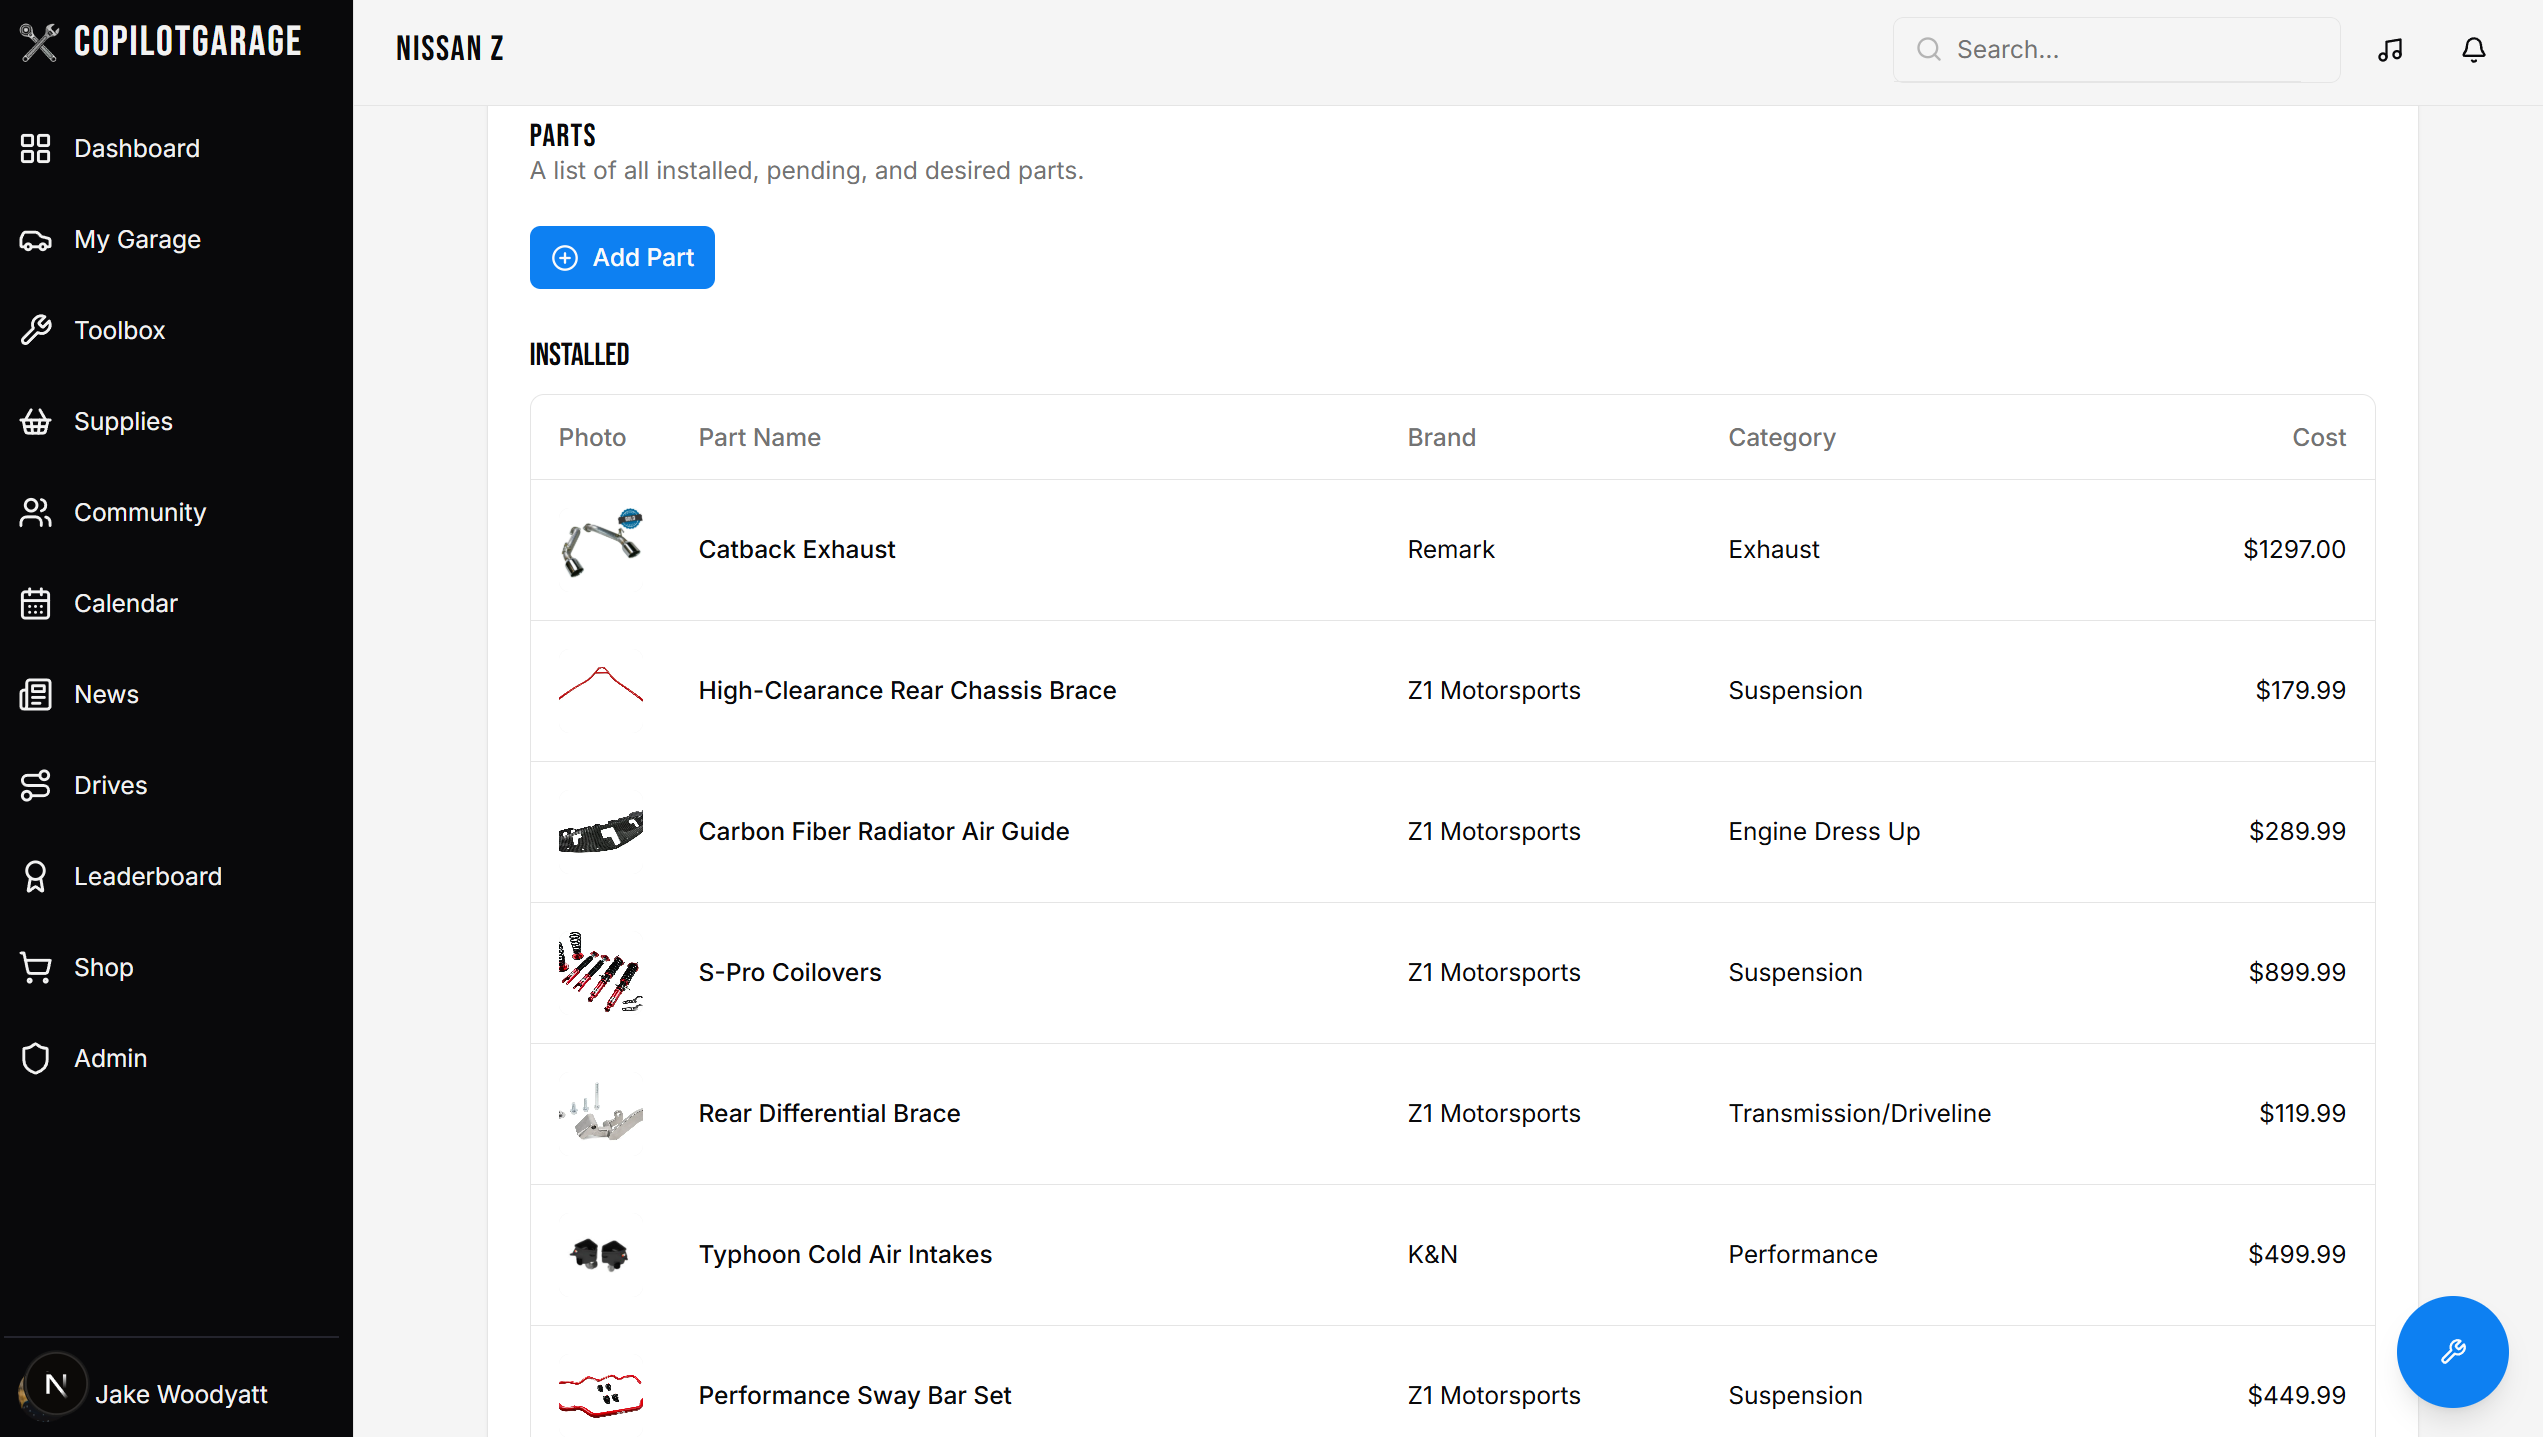Click the Typhoon Cold Air Intakes photo
The image size is (2543, 1437).
pos(600,1255)
